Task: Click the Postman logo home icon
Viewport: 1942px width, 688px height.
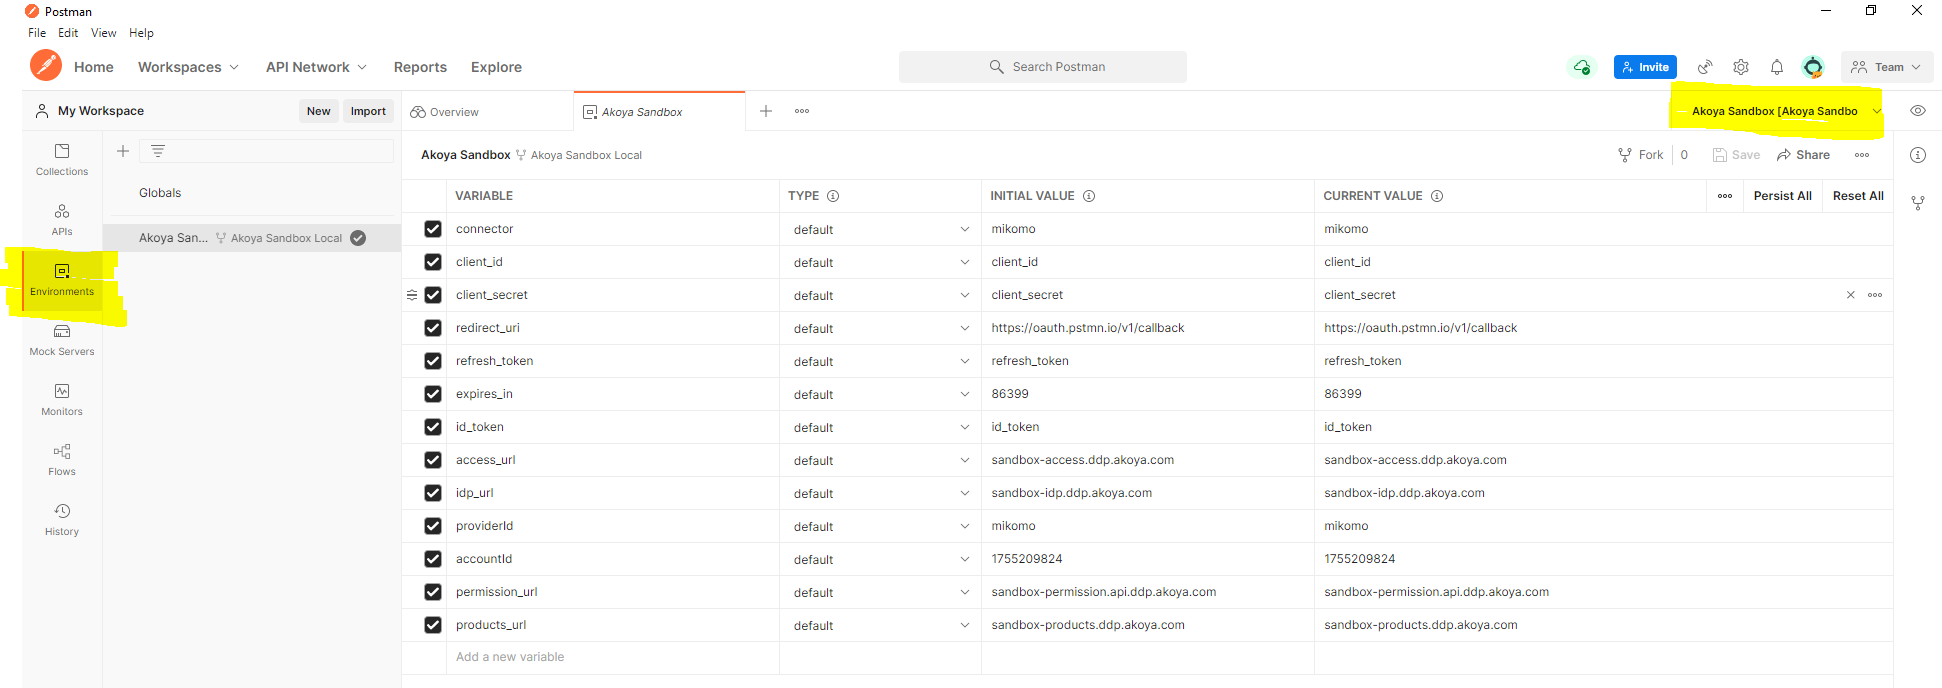Action: point(46,66)
